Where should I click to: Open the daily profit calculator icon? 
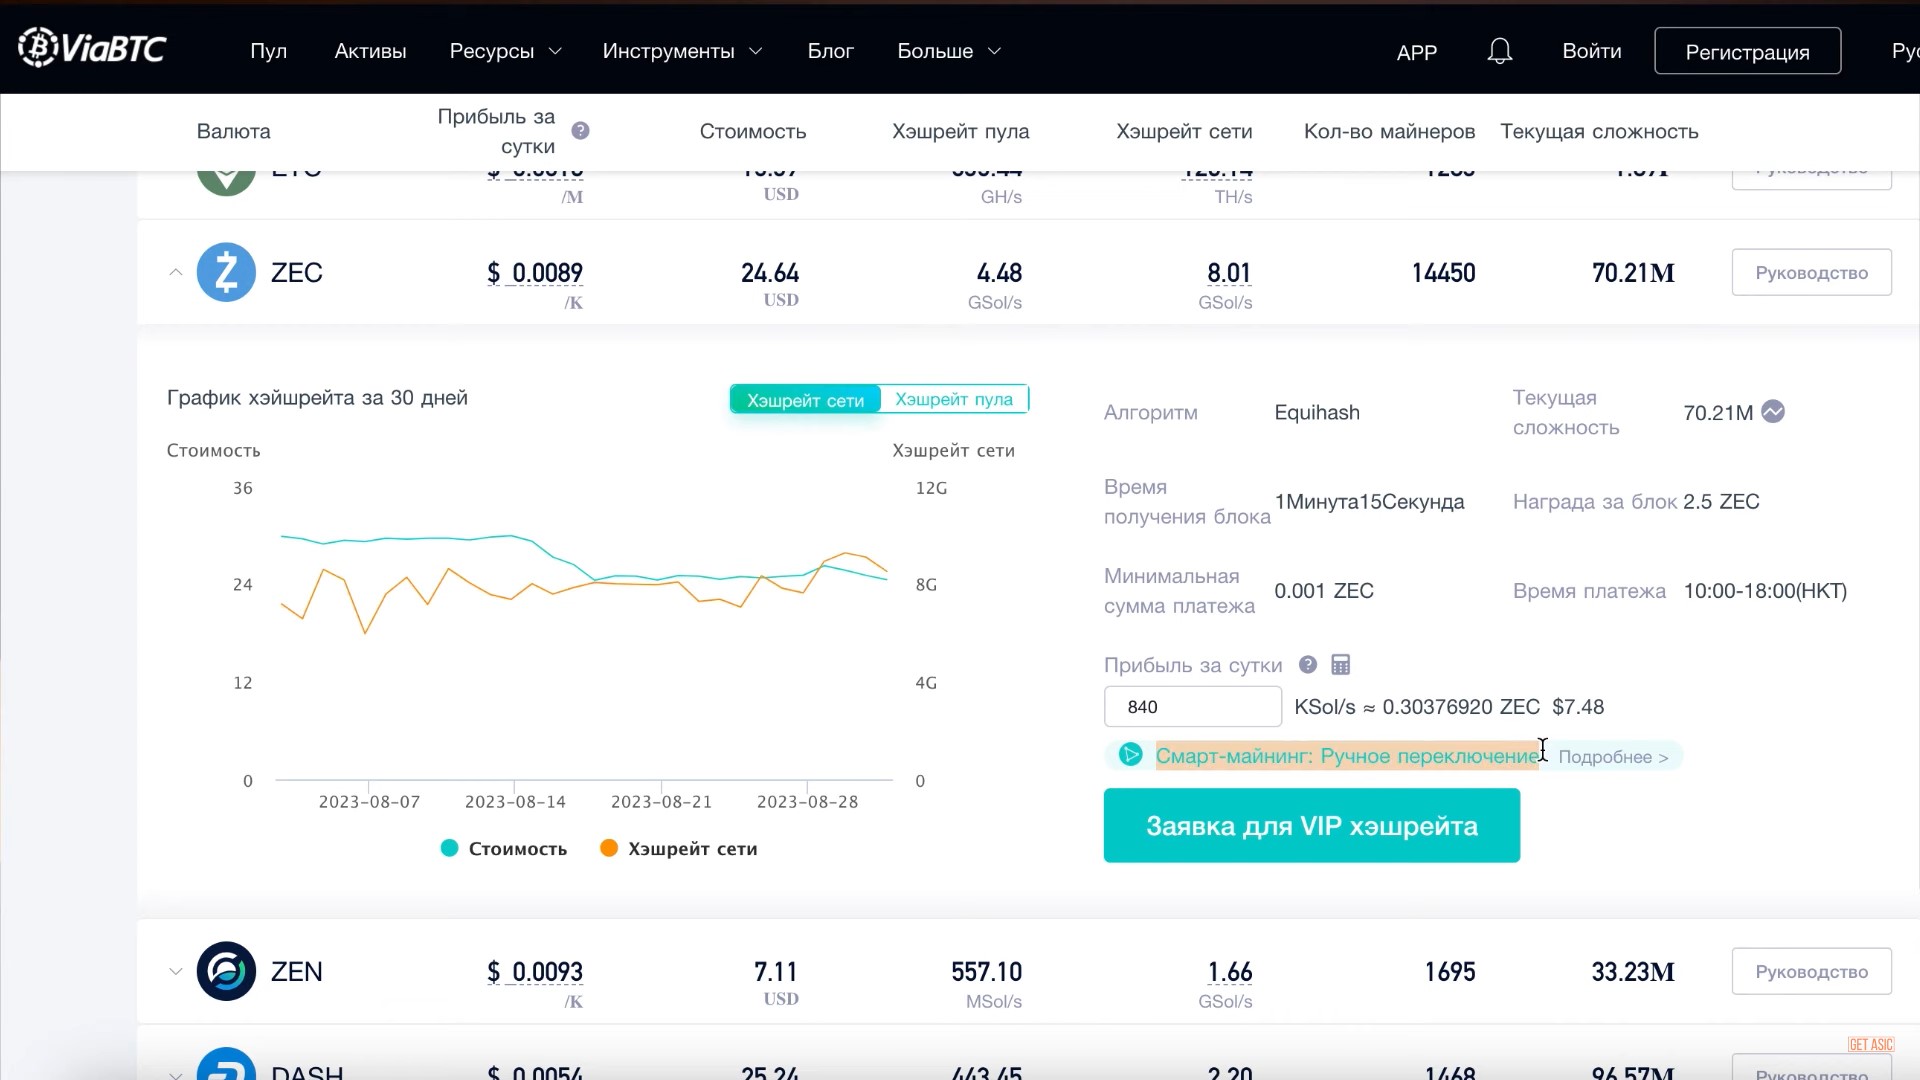(1341, 665)
